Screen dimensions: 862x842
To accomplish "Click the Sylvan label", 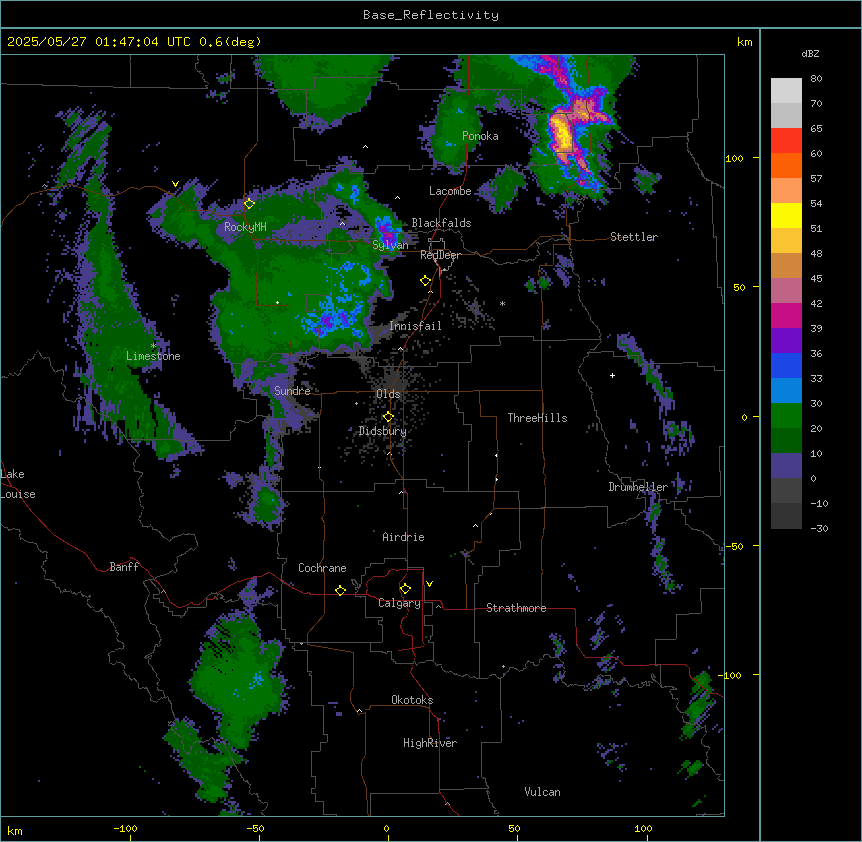I will 390,245.
